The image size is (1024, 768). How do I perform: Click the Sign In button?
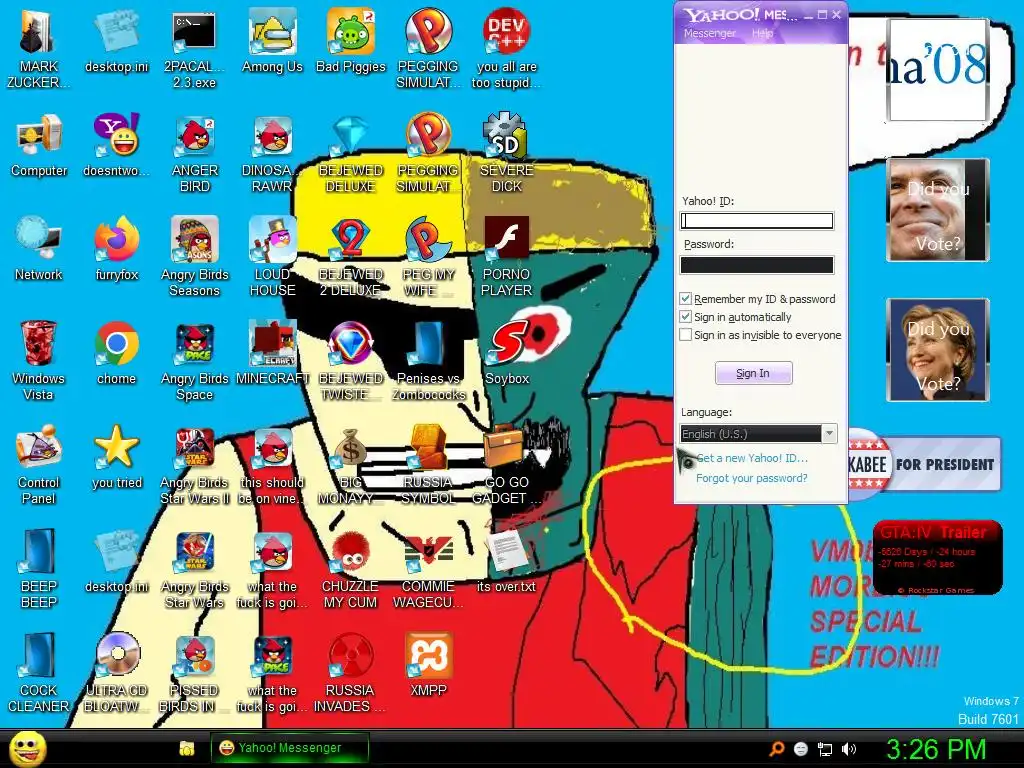tap(754, 373)
